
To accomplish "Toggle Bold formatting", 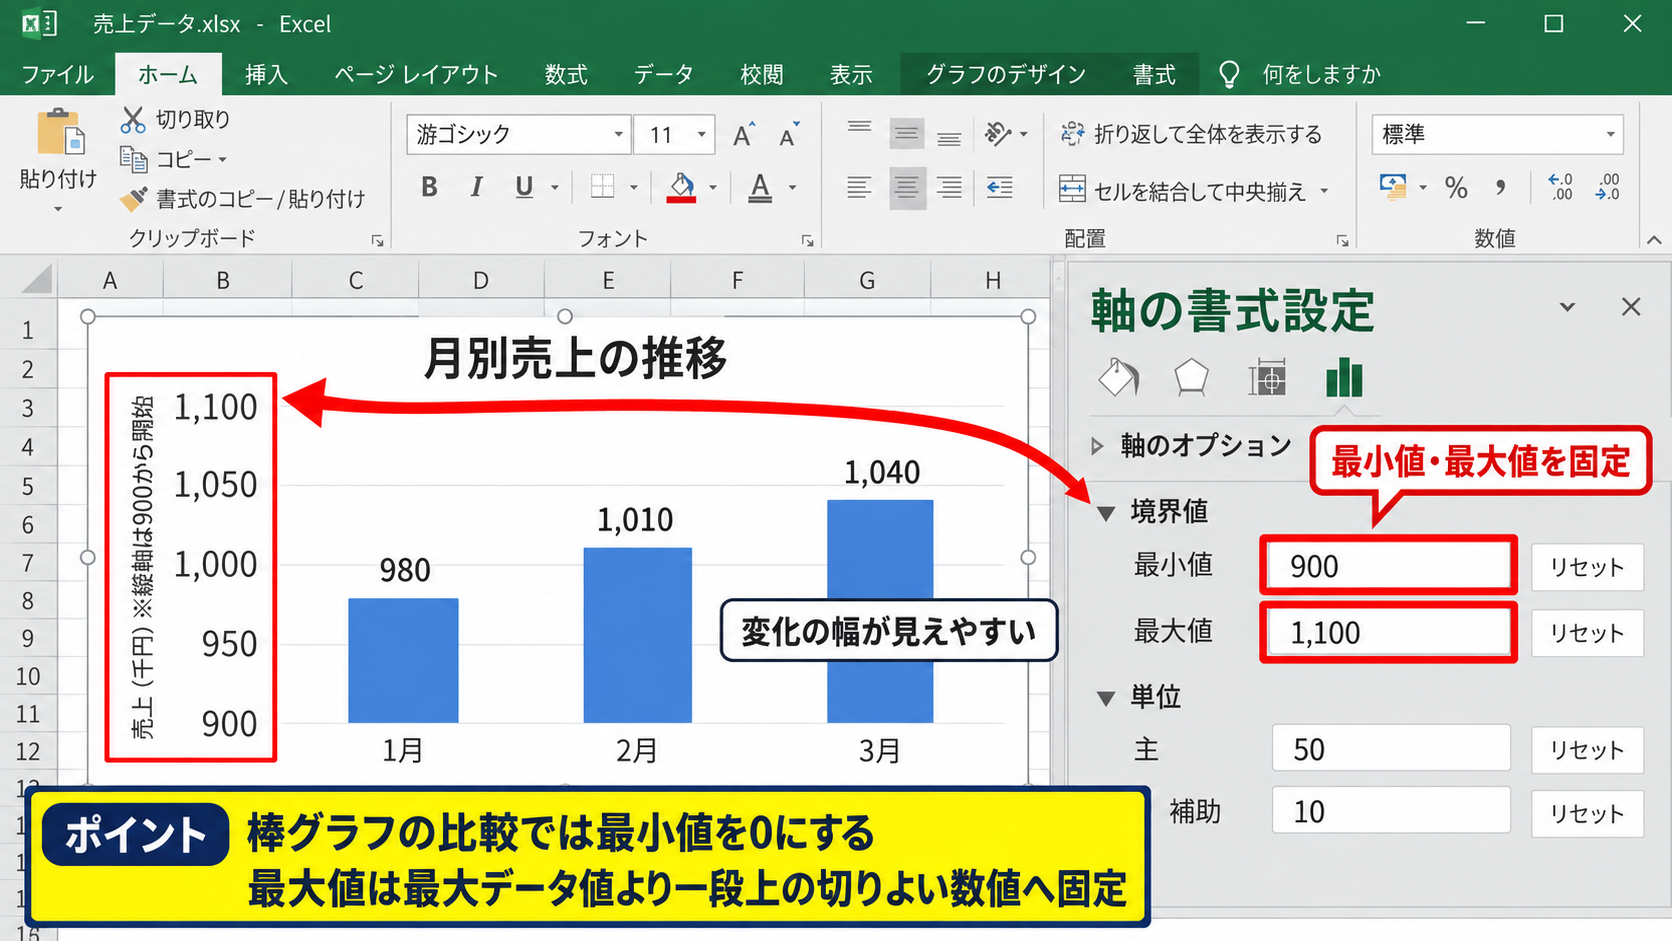I will [429, 187].
